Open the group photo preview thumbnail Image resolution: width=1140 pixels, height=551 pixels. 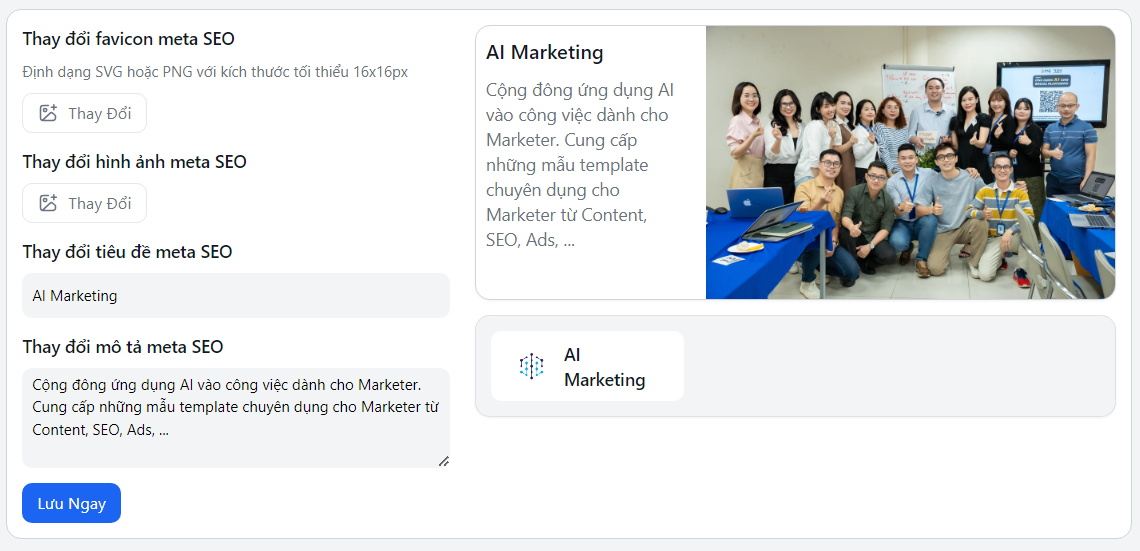click(910, 162)
